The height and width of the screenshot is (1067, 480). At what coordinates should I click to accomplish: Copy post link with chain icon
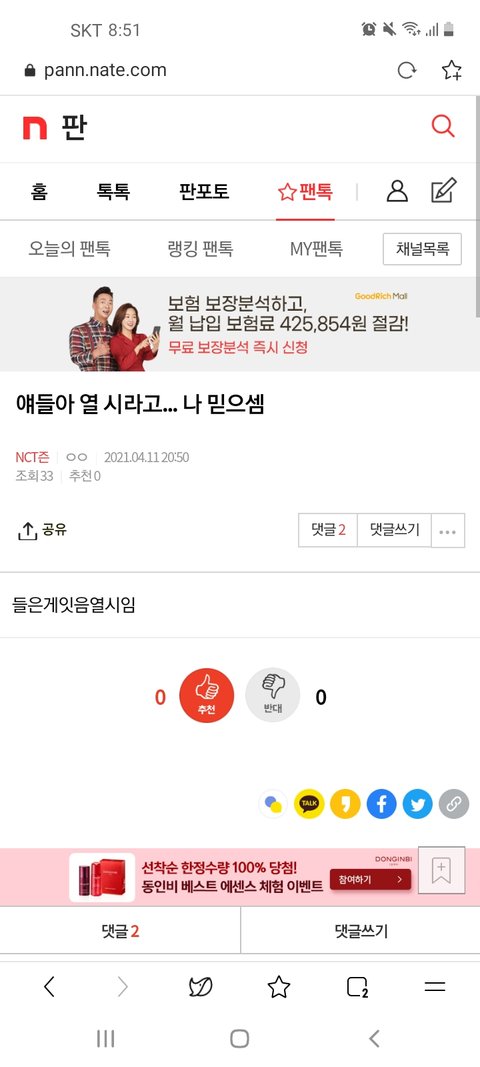(x=453, y=804)
